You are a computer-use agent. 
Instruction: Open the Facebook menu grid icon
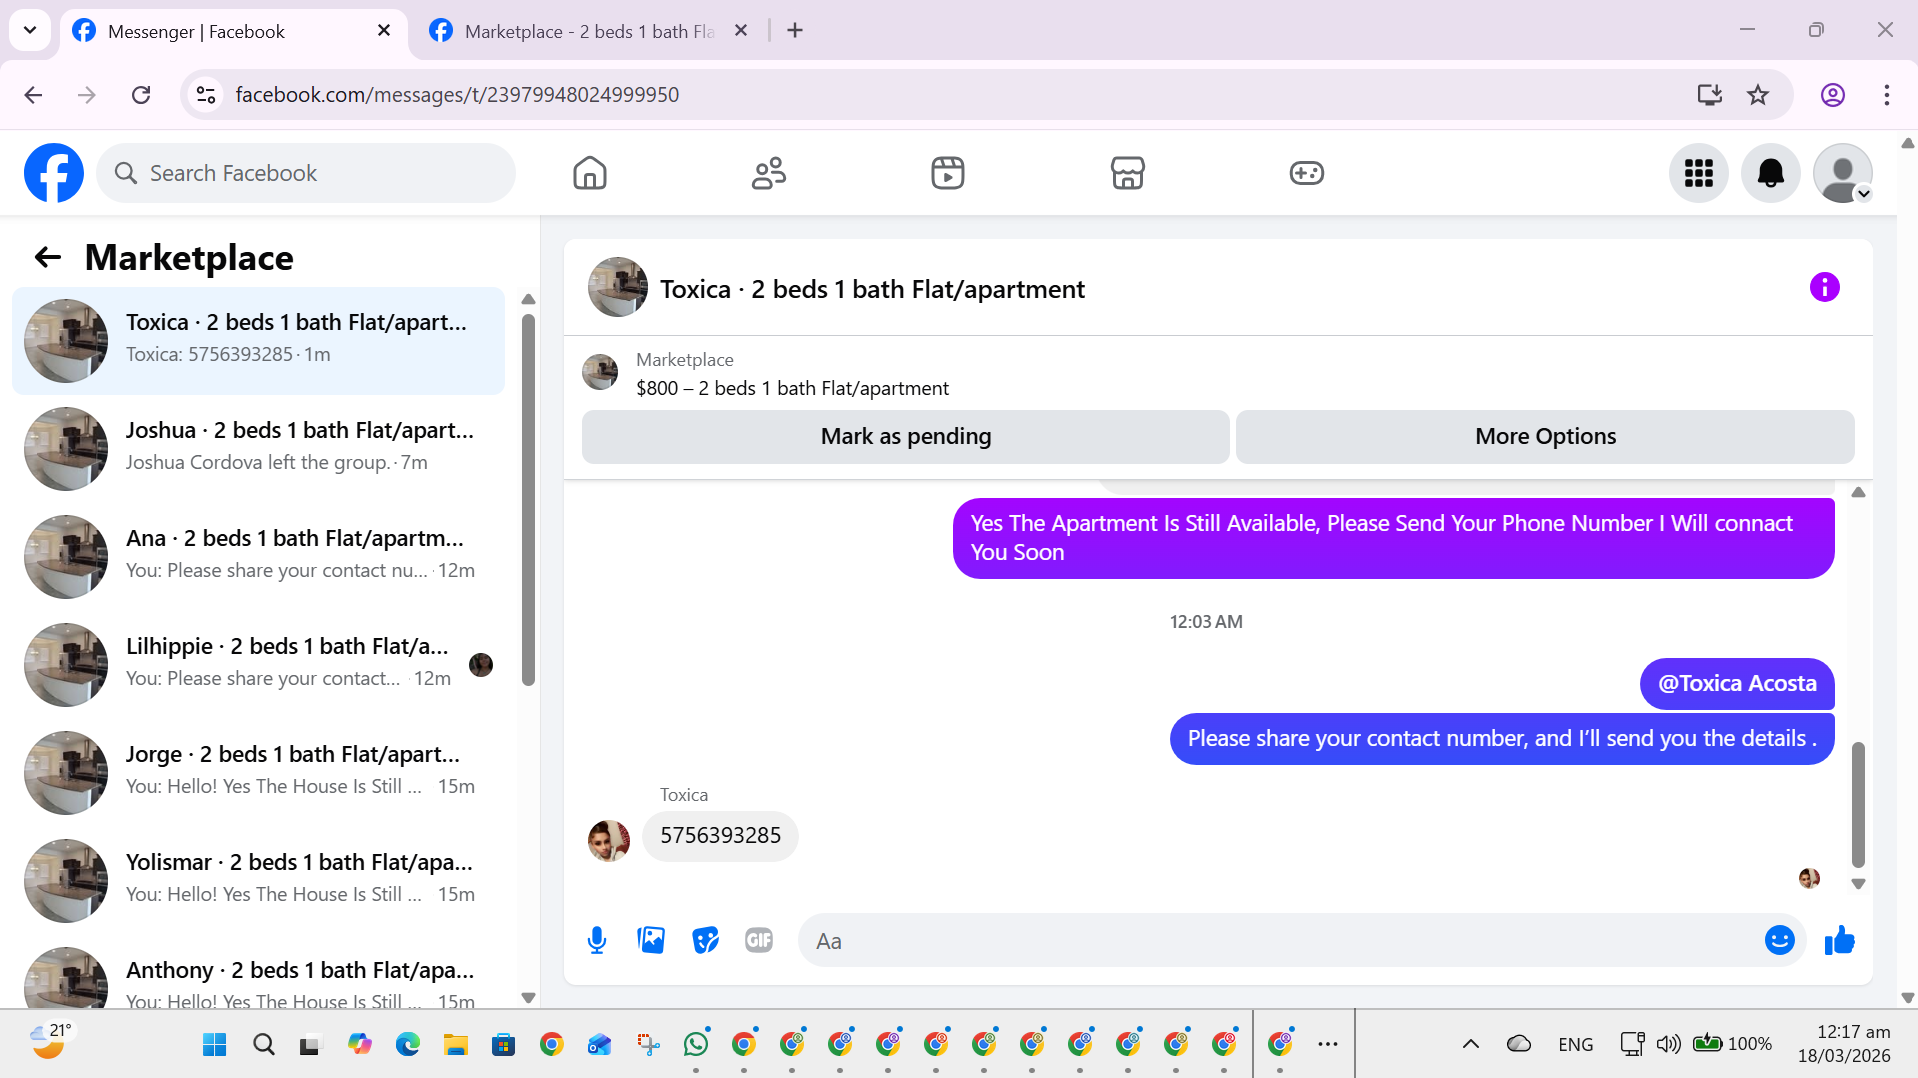(1699, 173)
